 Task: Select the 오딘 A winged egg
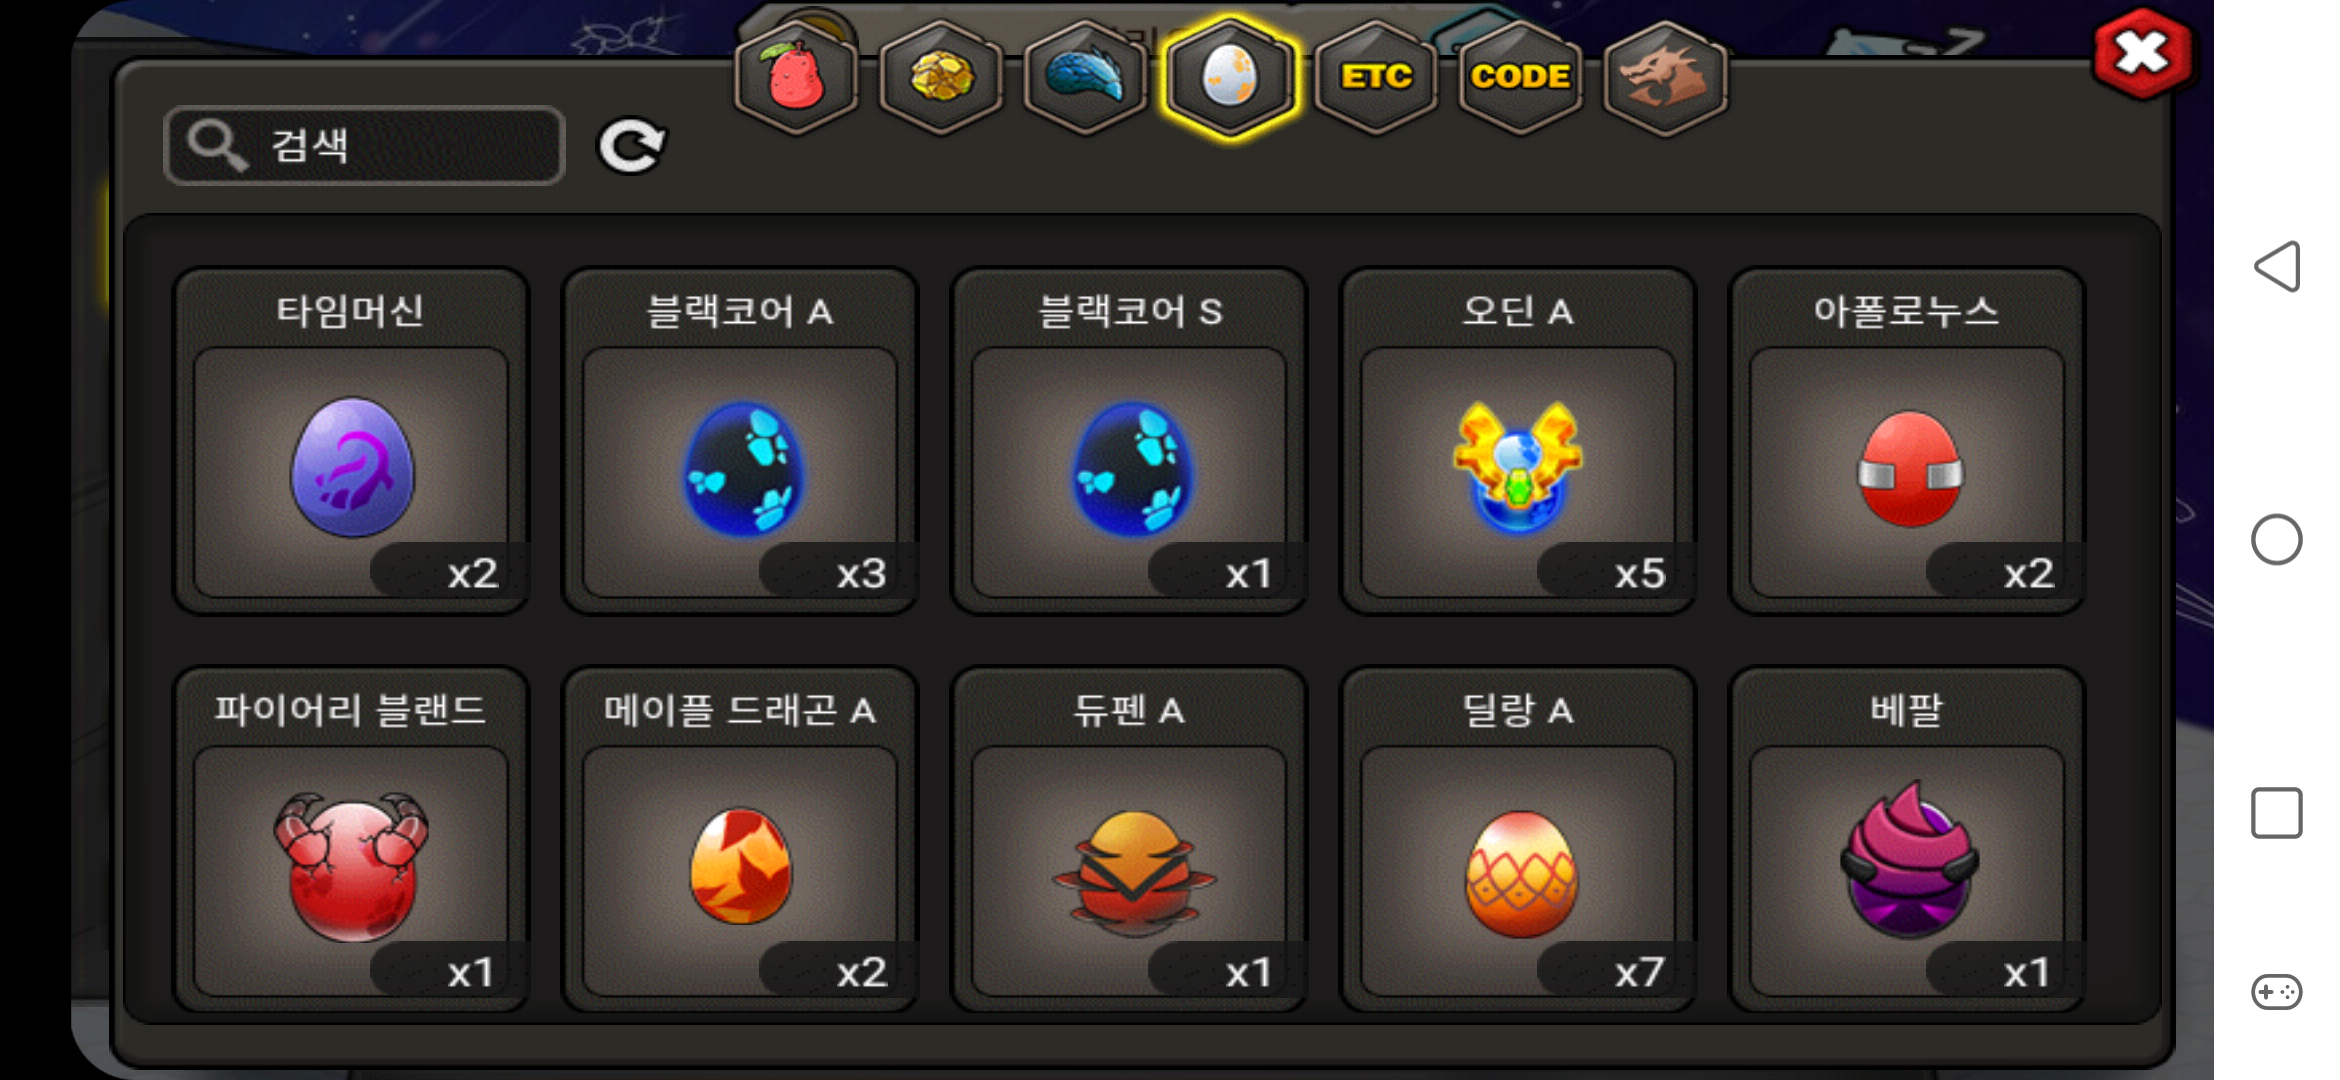click(1518, 441)
